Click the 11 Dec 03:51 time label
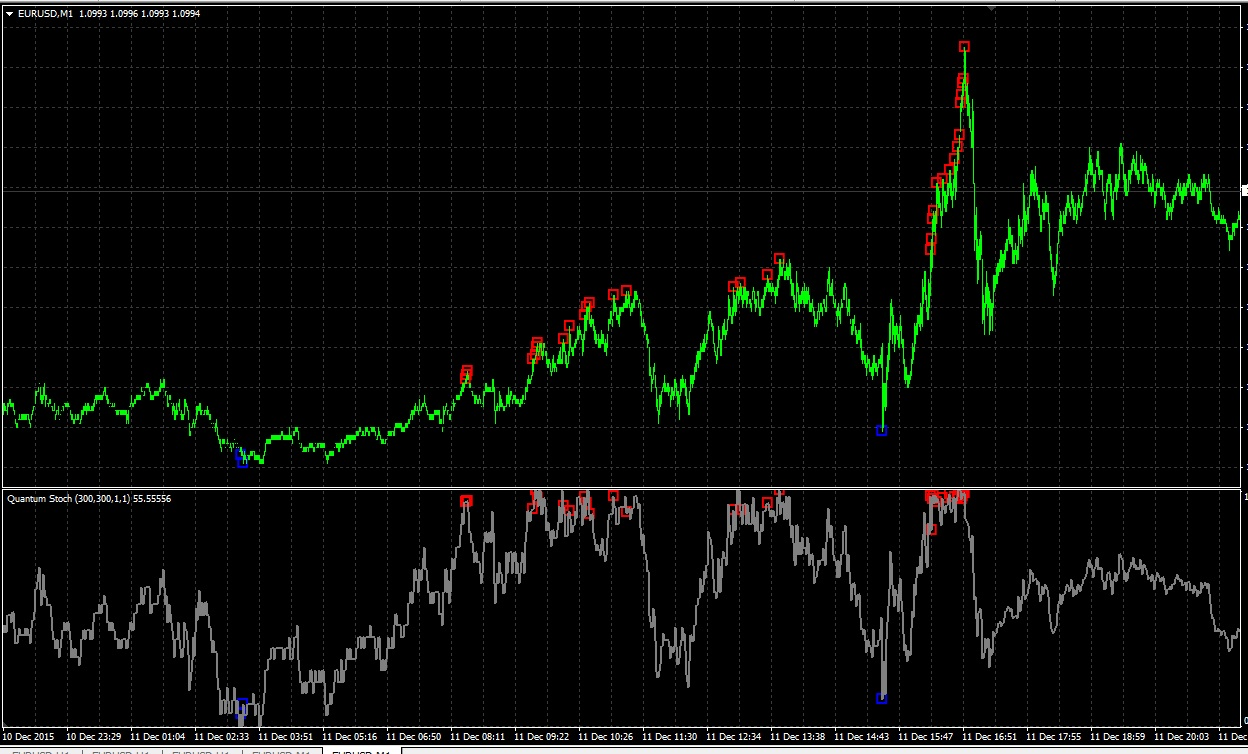This screenshot has height=754, width=1248. coord(286,736)
